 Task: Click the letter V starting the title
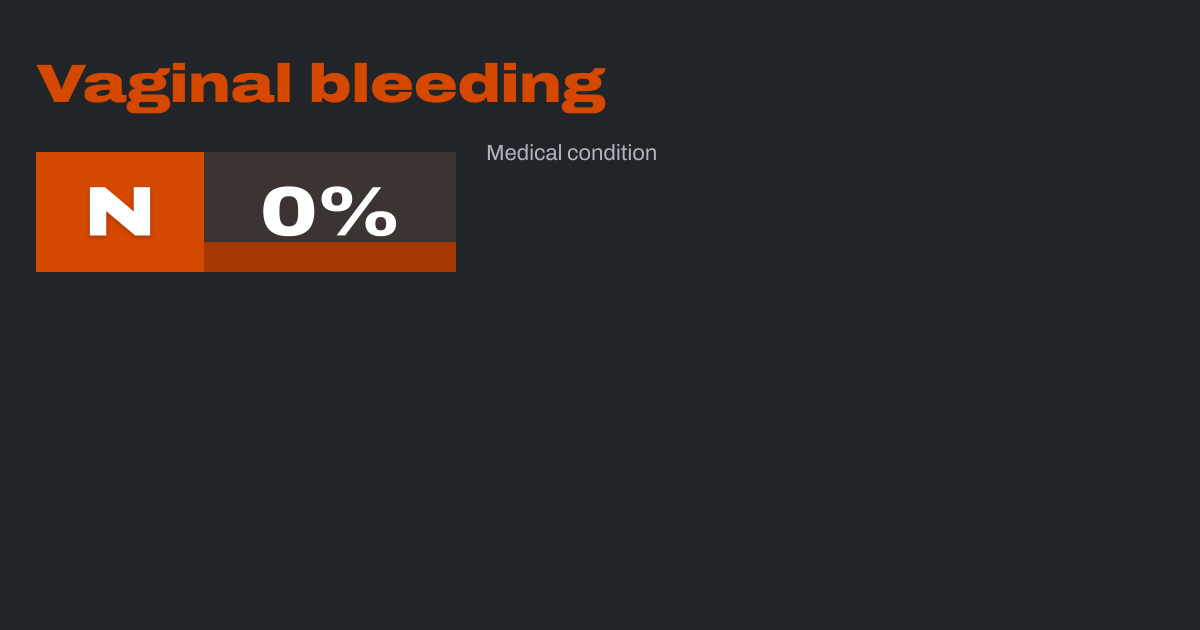click(x=58, y=84)
